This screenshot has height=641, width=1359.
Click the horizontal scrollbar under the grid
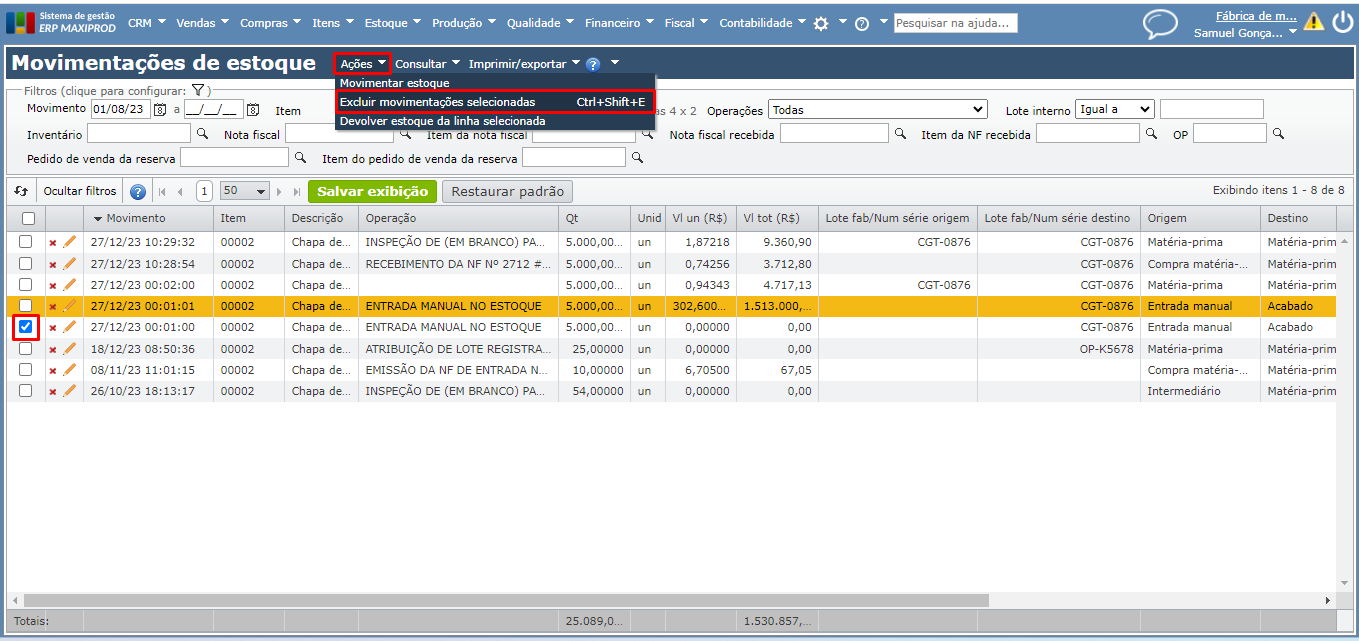[500, 600]
